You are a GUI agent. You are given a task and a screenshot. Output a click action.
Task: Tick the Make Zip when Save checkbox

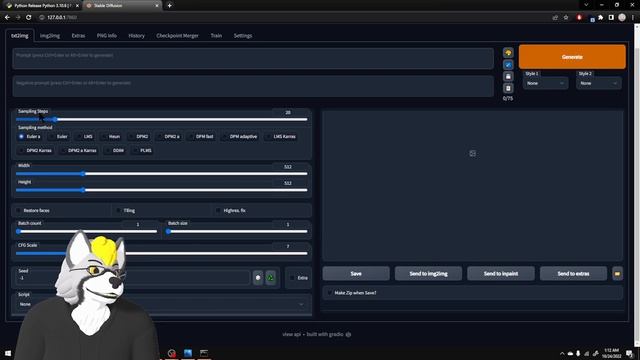(x=330, y=293)
